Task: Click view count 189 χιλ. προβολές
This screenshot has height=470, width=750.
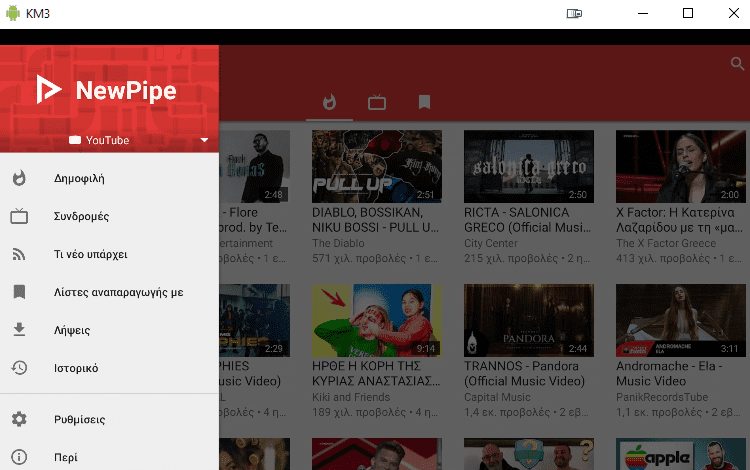Action: [x=359, y=413]
